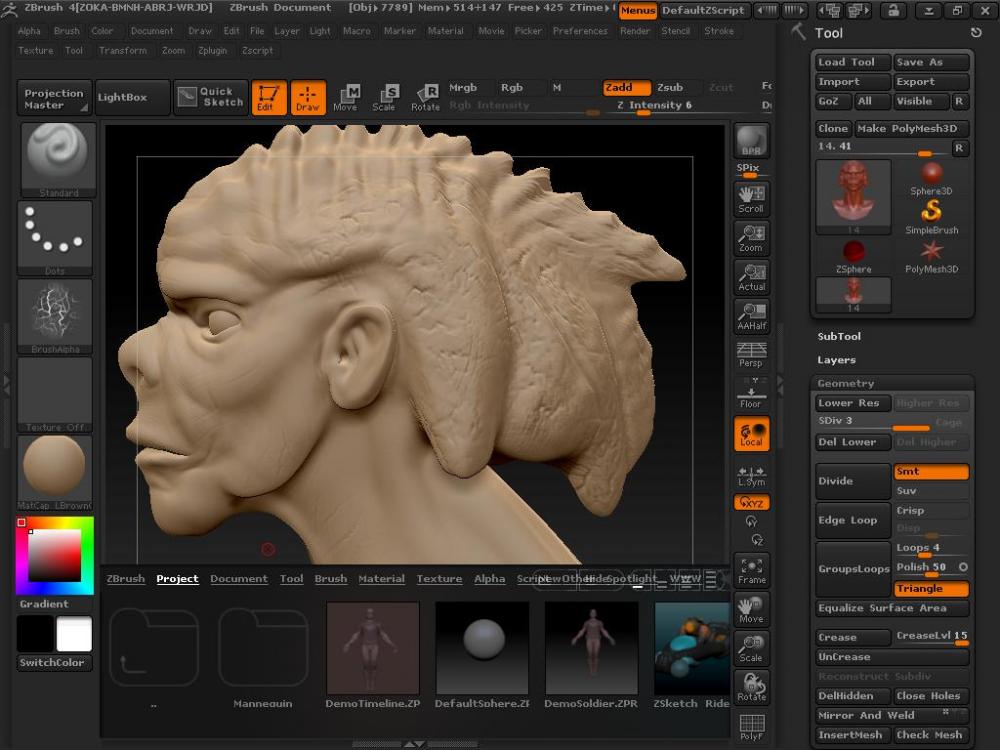
Task: Open the Quick Sketch tool
Action: [211, 97]
